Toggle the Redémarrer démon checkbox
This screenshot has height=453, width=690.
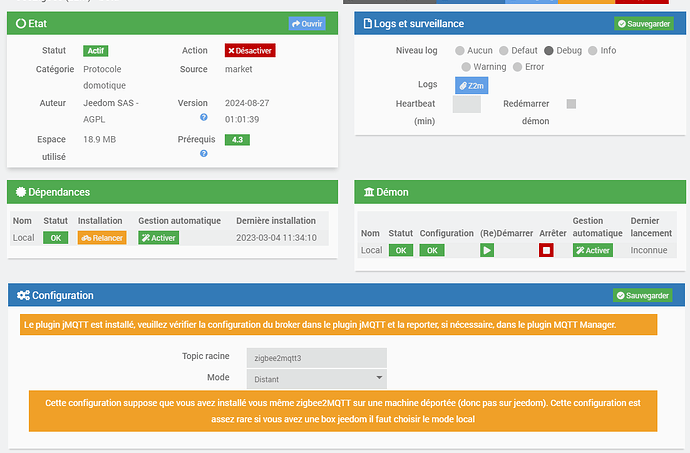(571, 104)
